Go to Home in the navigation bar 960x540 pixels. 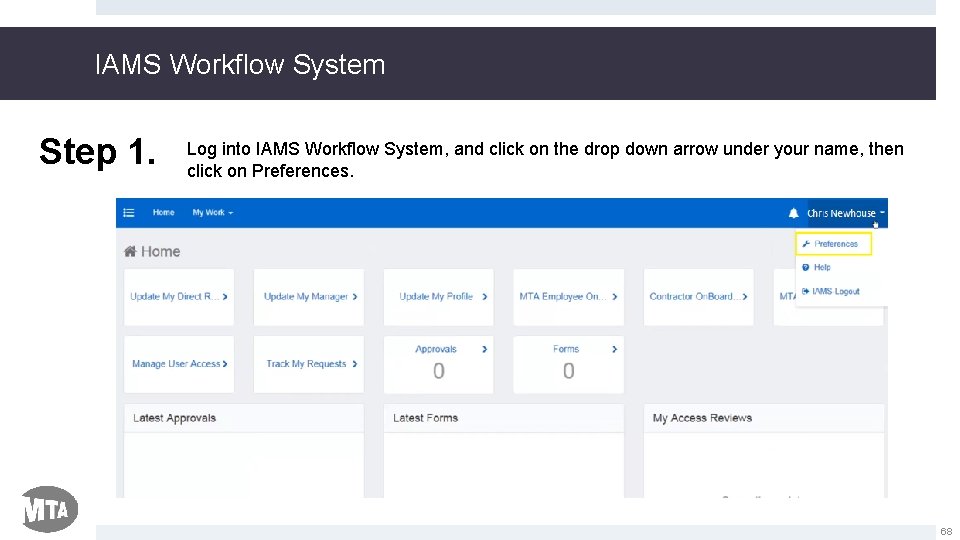[163, 212]
